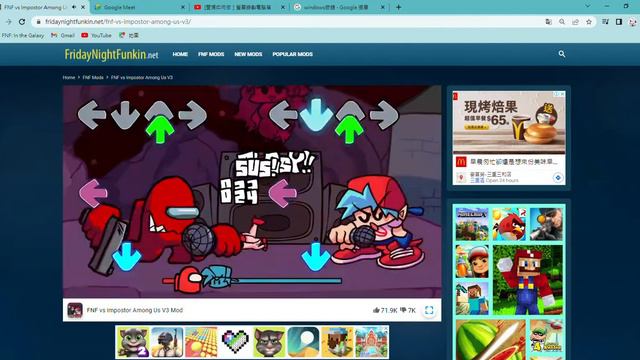The height and width of the screenshot is (360, 640).
Task: Bookmark this page with the star icon
Action: click(589, 22)
